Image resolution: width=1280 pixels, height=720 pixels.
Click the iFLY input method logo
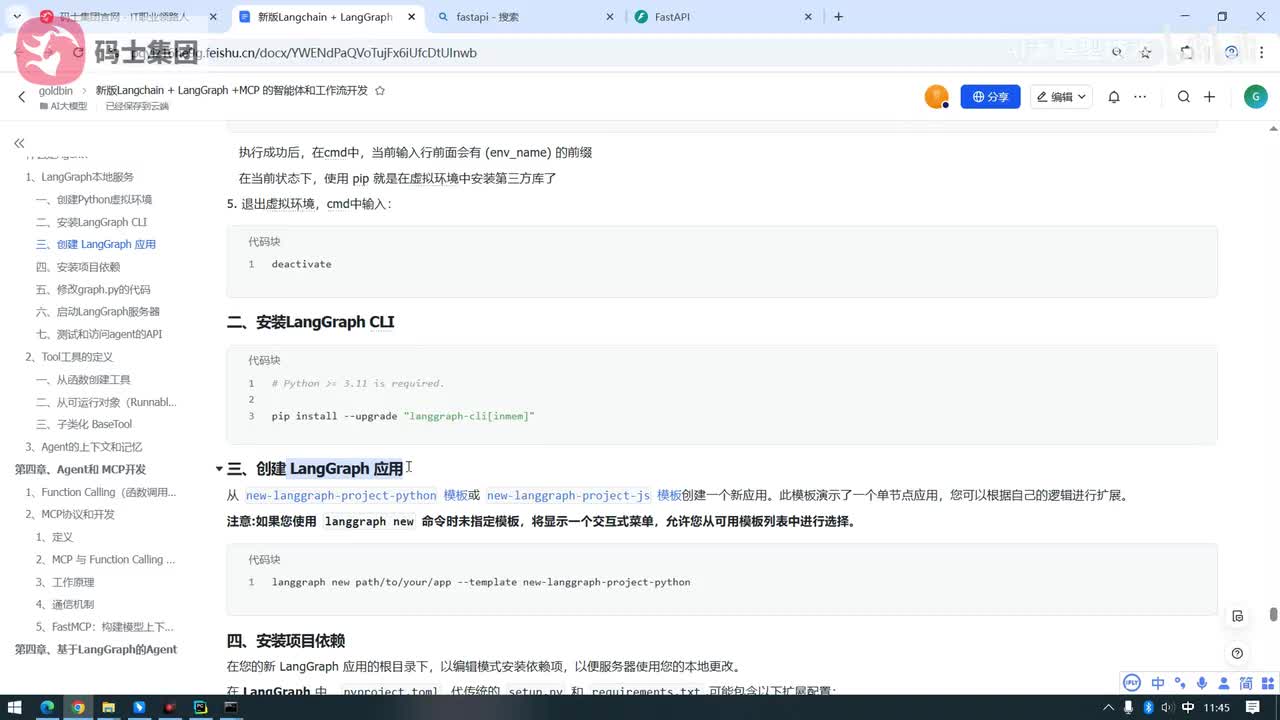pyautogui.click(x=1132, y=683)
